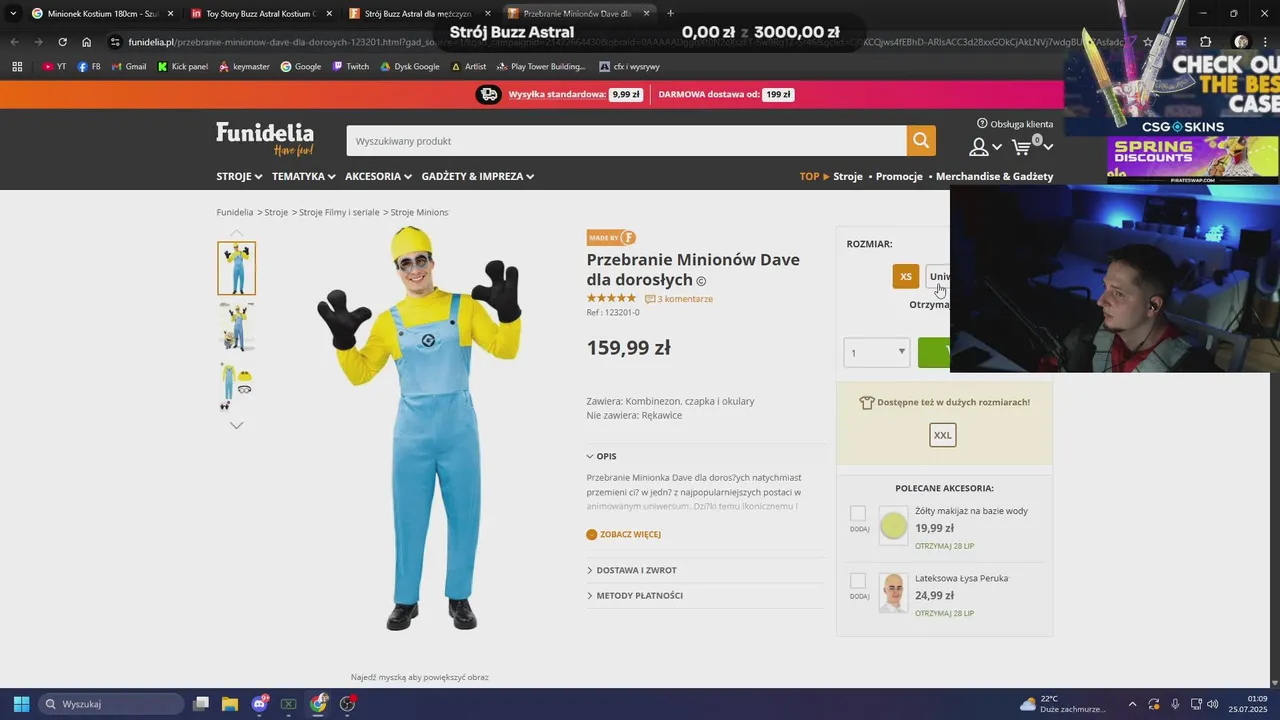Click the Wyszukiwany produkt search field
The image size is (1280, 720).
pos(626,141)
